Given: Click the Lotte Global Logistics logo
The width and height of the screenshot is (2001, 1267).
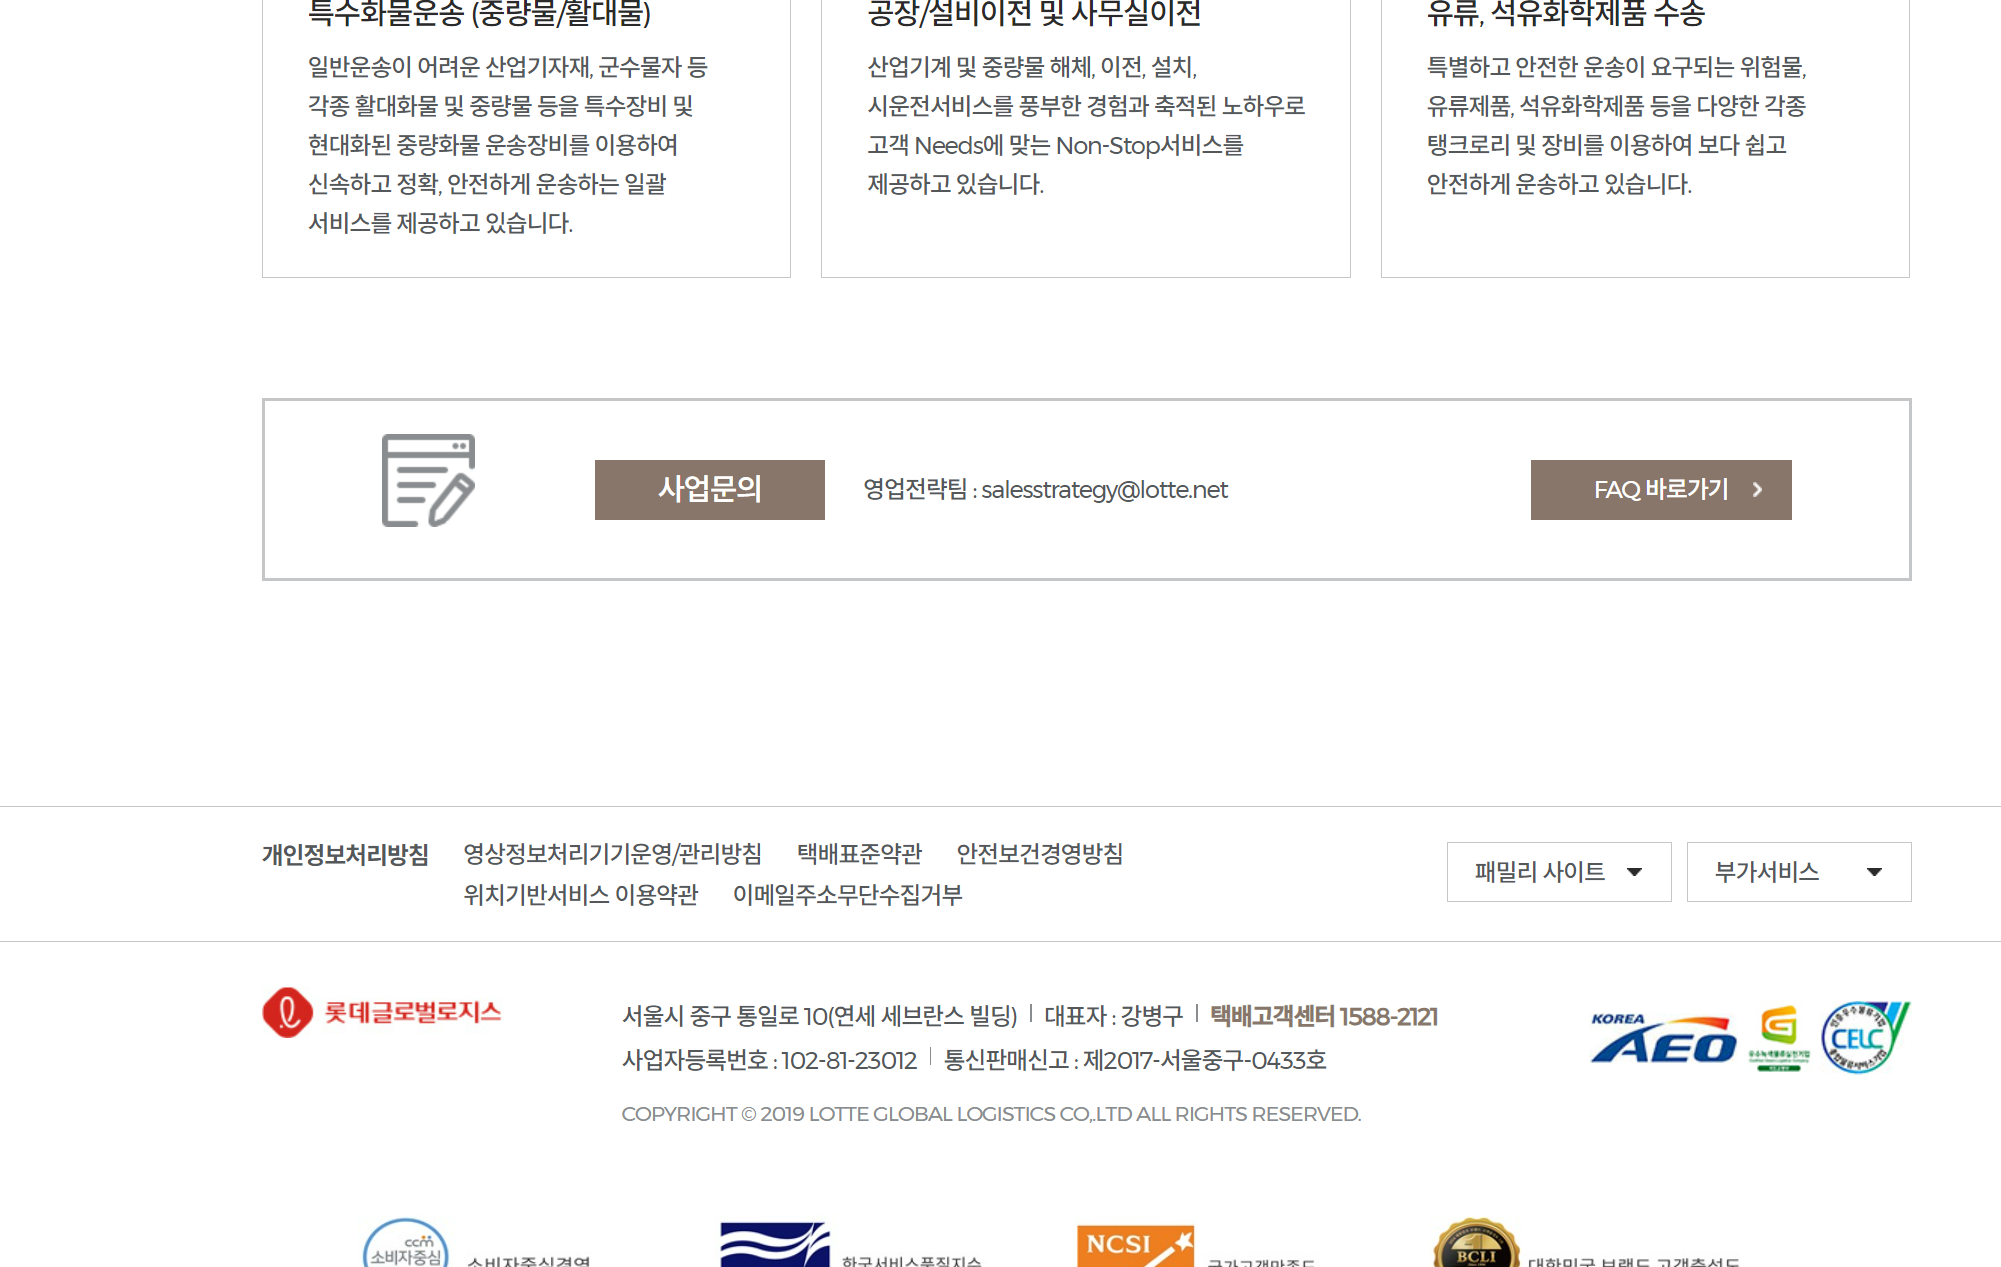Looking at the screenshot, I should pos(382,1012).
